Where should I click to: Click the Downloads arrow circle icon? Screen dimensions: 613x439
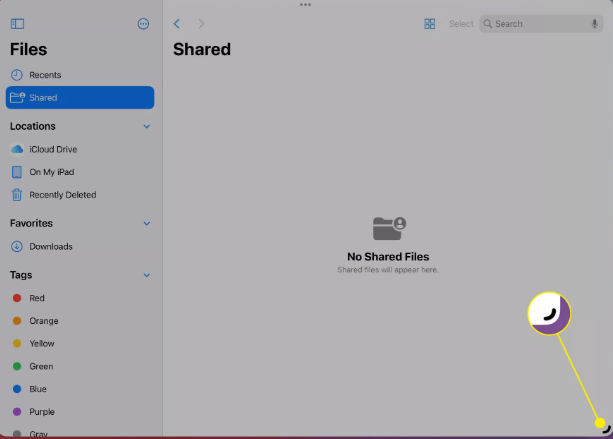17,246
